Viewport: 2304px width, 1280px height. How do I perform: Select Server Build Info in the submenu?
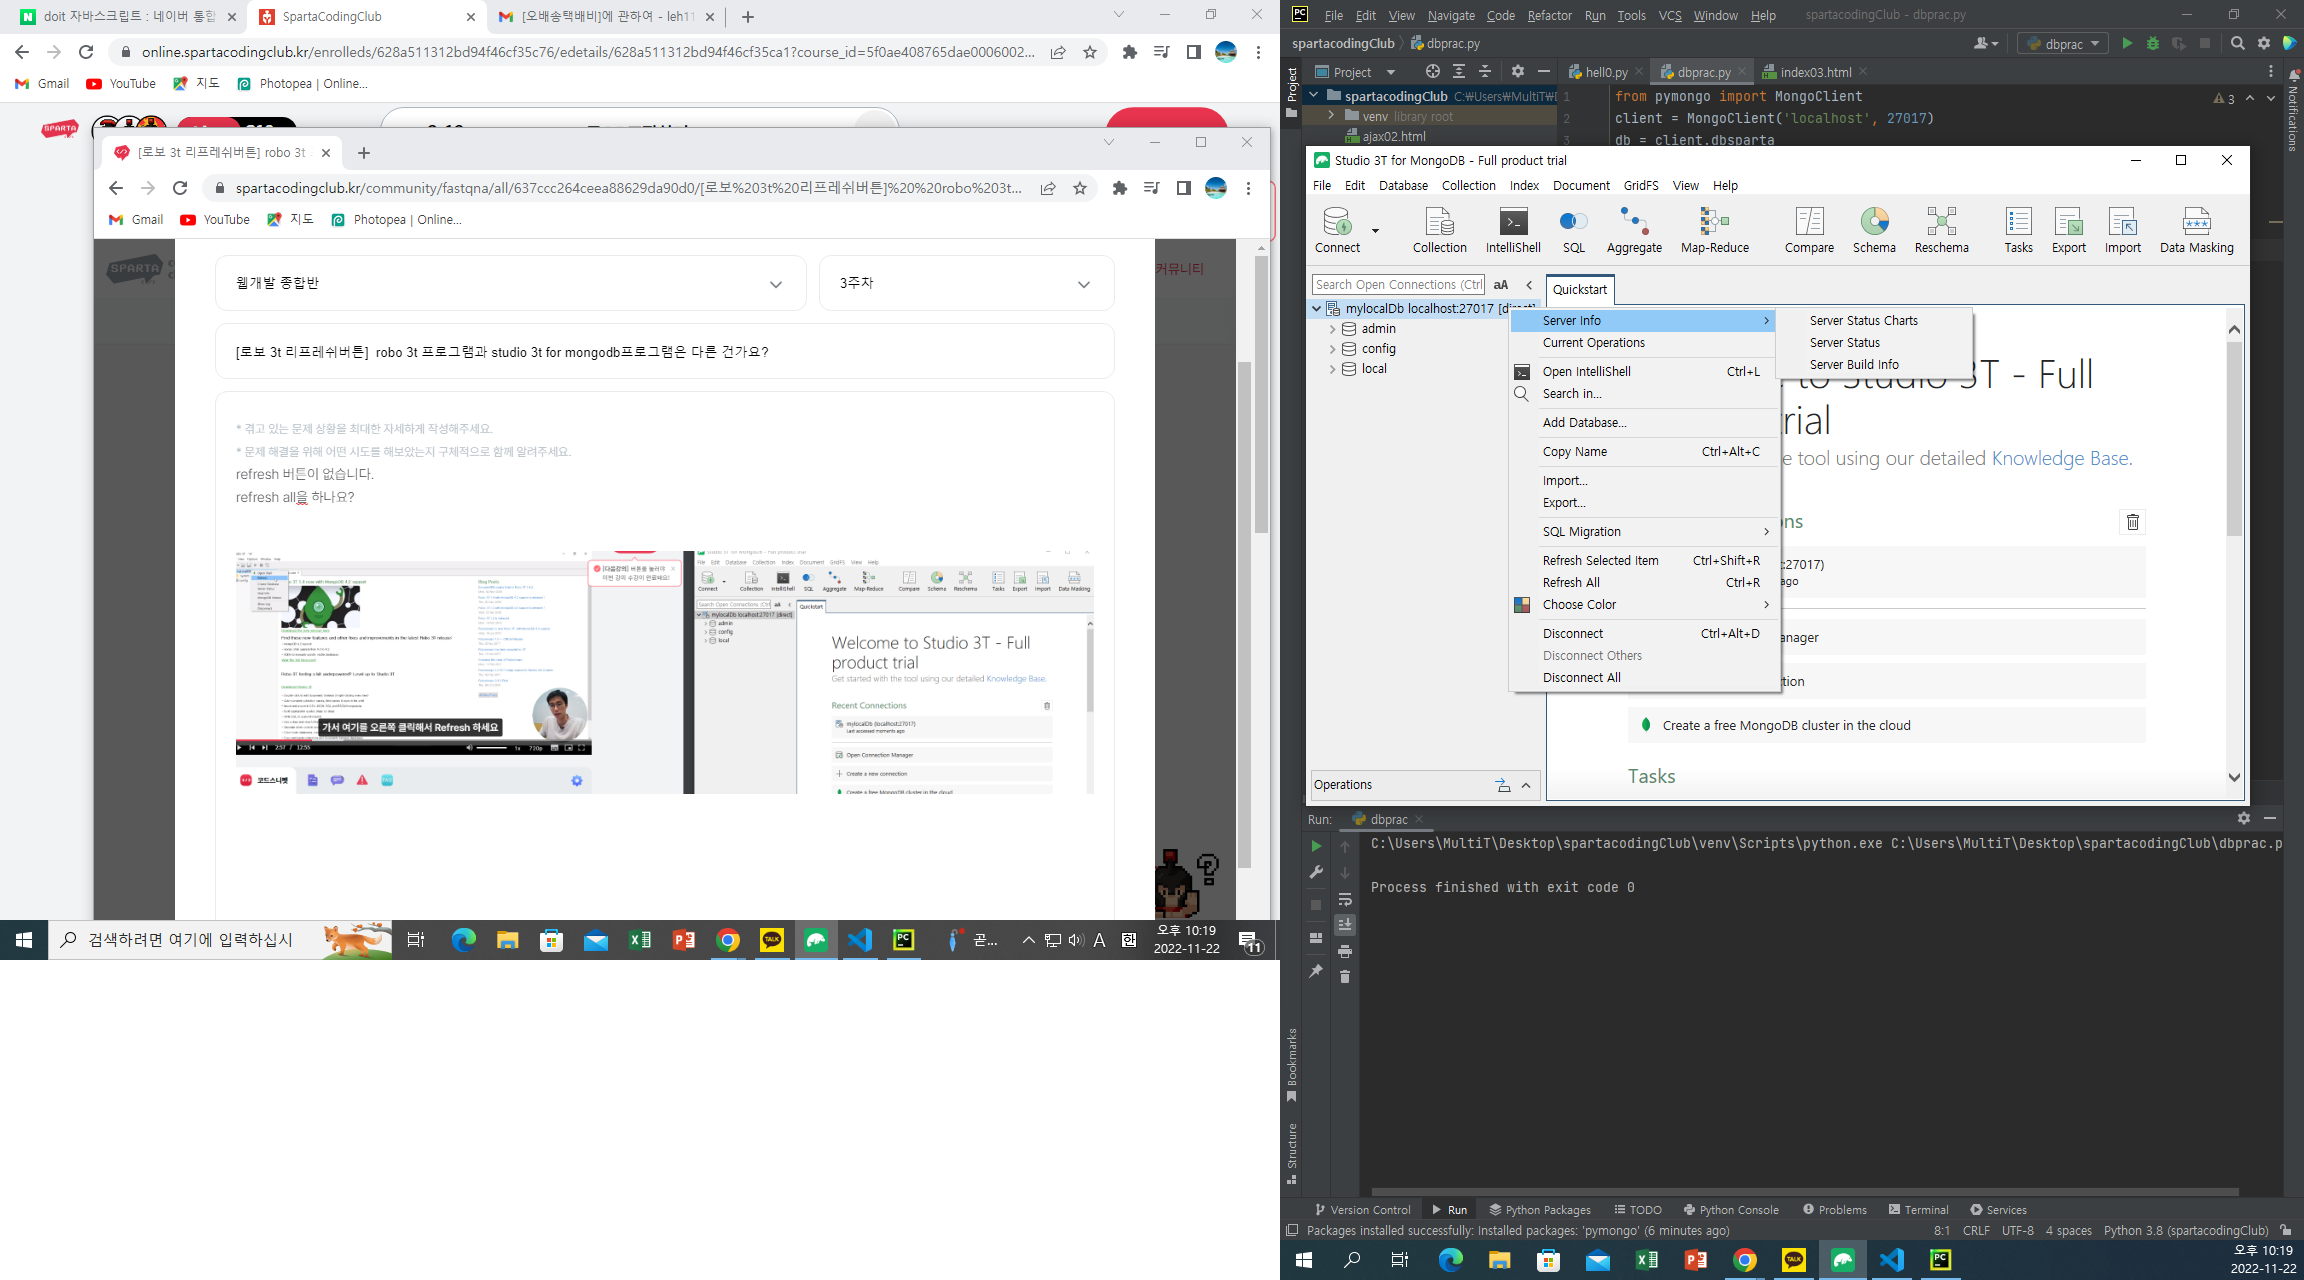[1874, 365]
